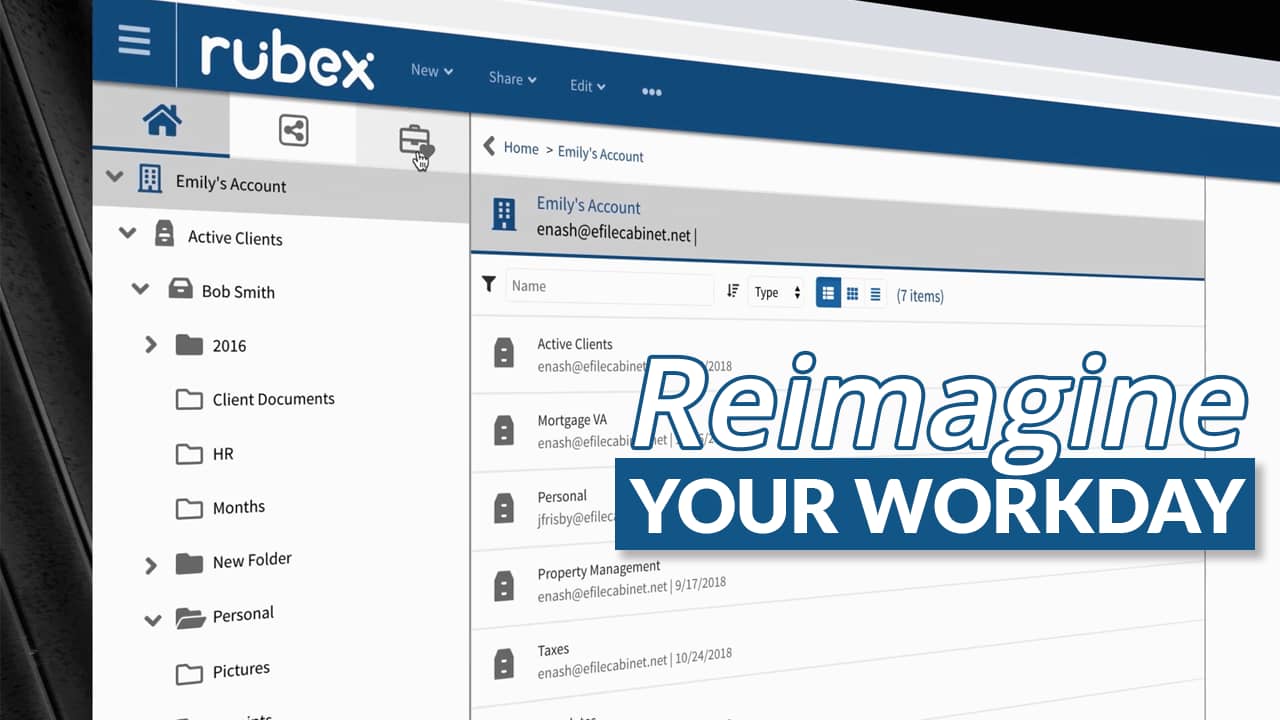Click the HR folder icon
This screenshot has width=1280, height=720.
pyautogui.click(x=189, y=455)
